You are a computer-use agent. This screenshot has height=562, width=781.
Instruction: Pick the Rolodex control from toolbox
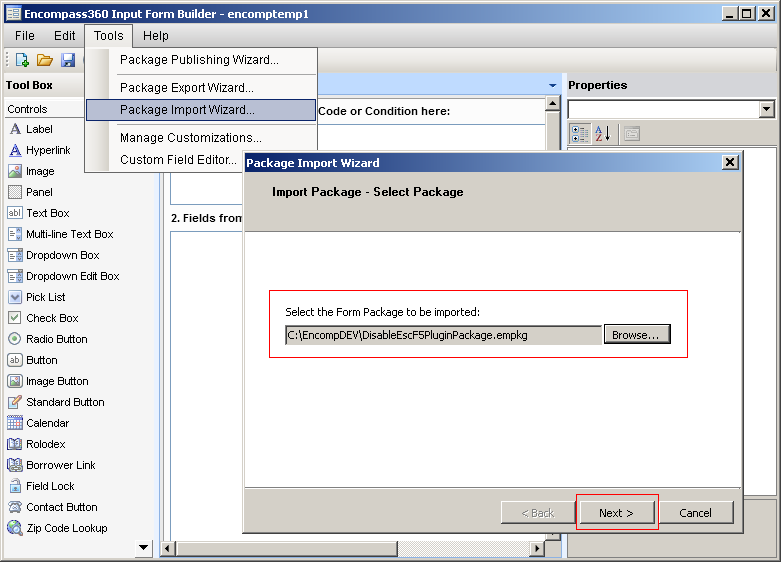tap(45, 444)
